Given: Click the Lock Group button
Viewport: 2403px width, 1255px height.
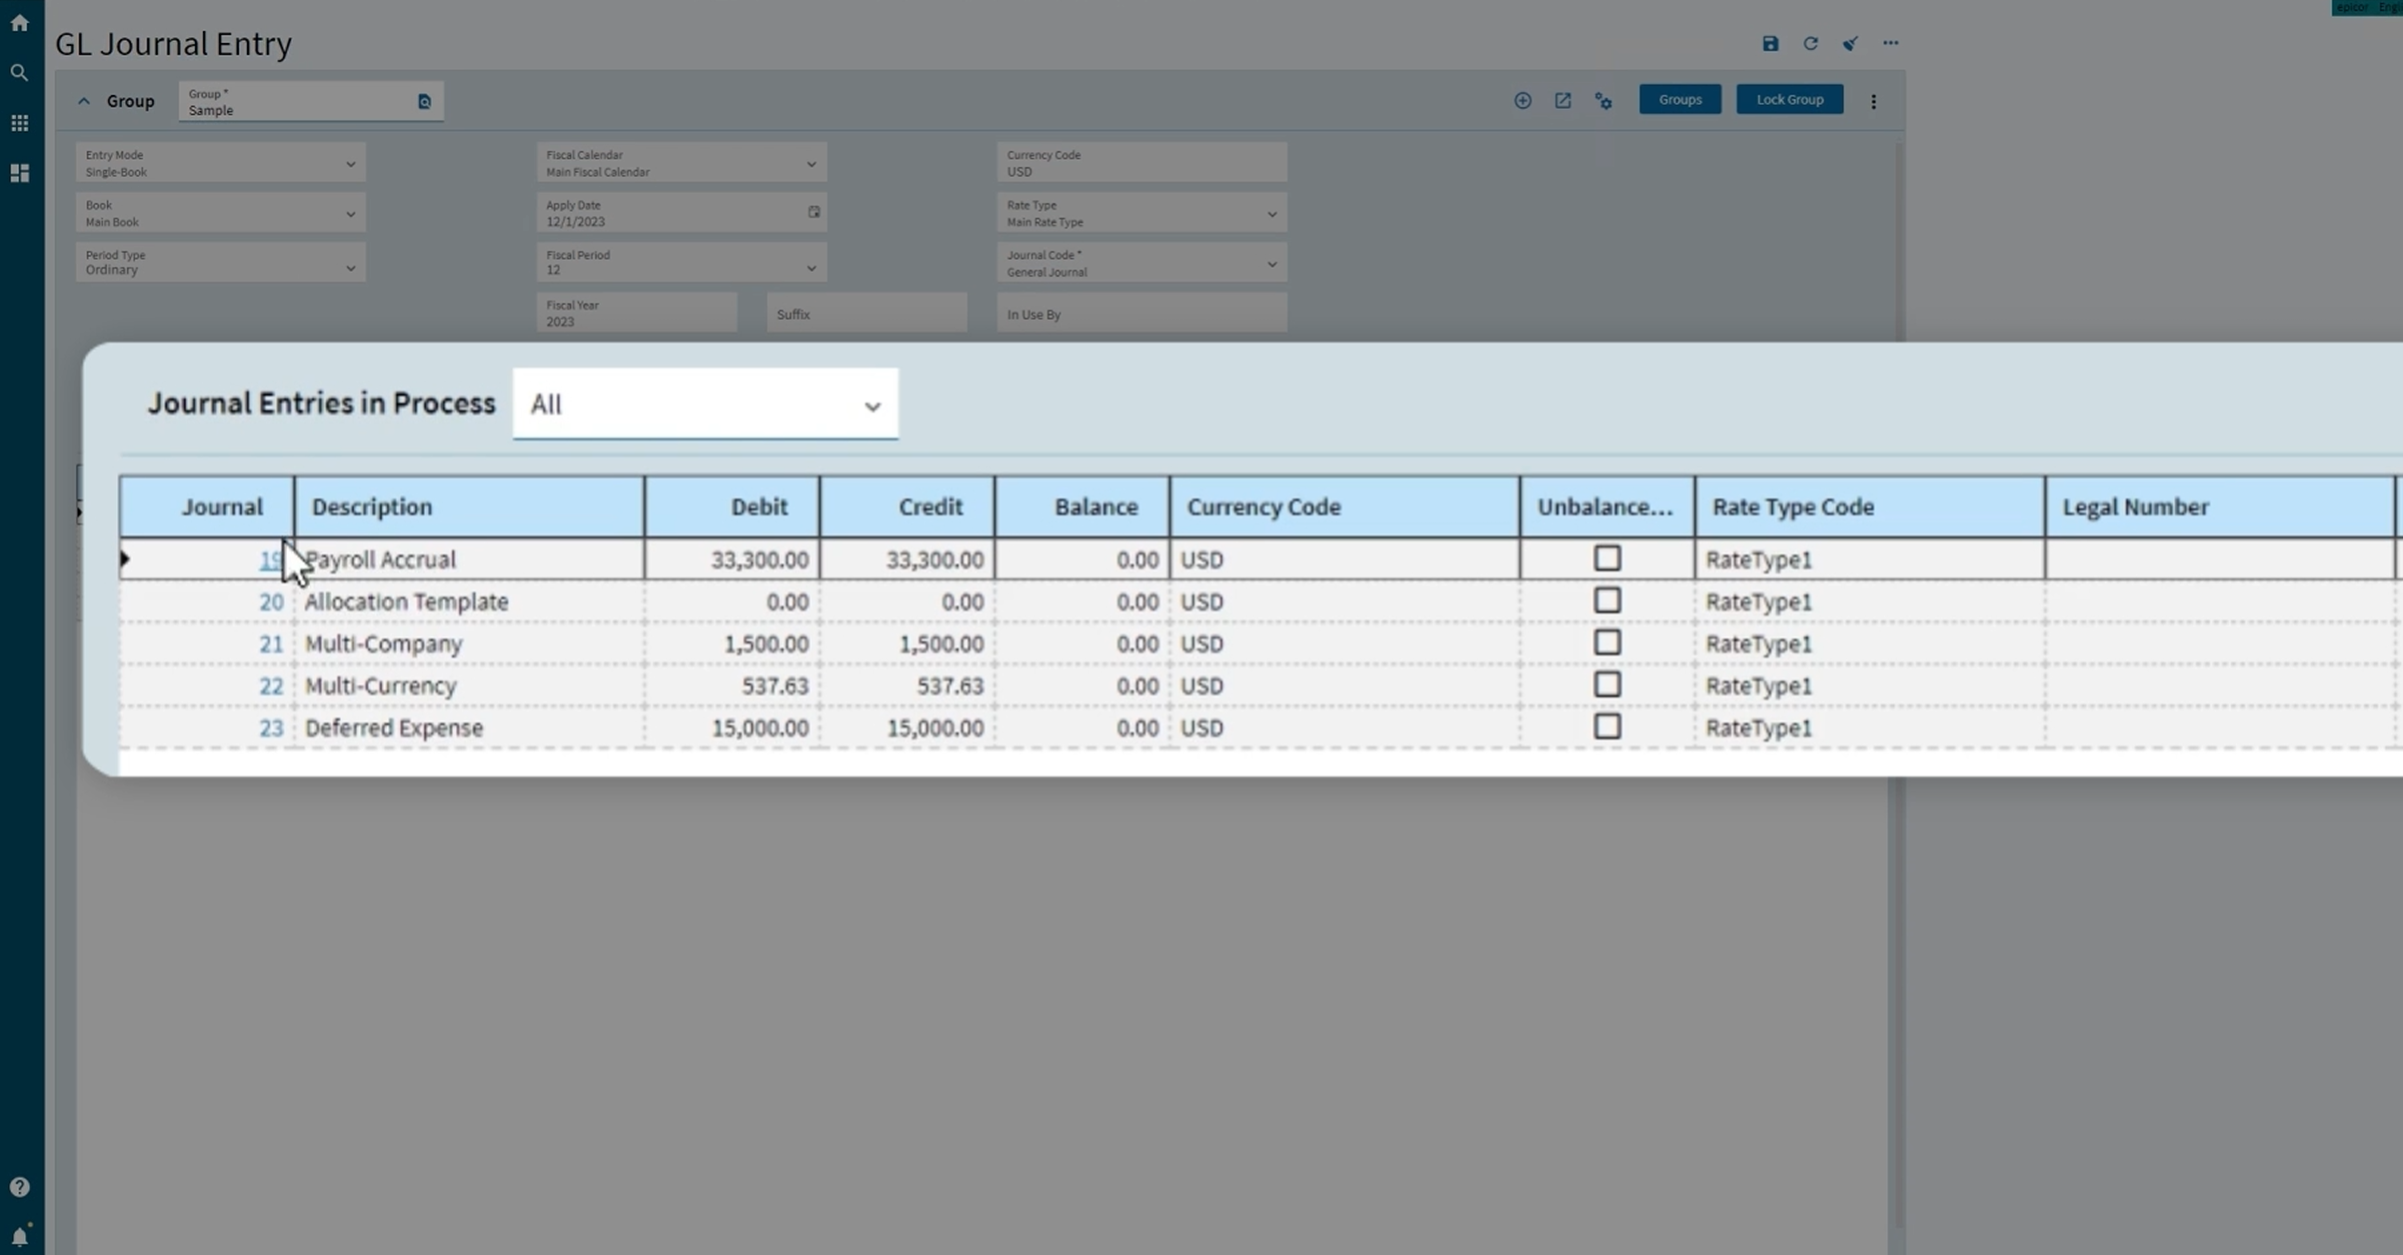Looking at the screenshot, I should coord(1789,99).
